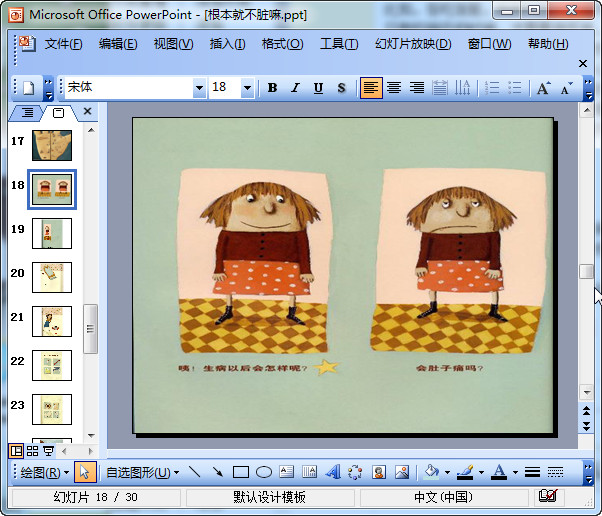This screenshot has height=516, width=602.
Task: Open the font size dropdown
Action: [x=248, y=88]
